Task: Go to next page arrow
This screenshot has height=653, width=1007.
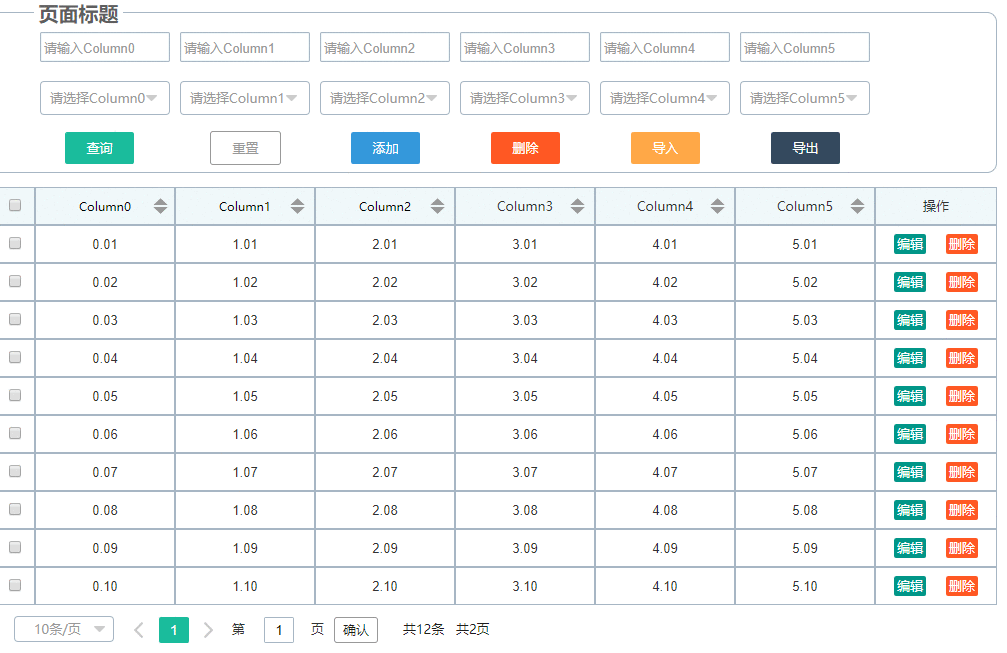Action: 208,630
